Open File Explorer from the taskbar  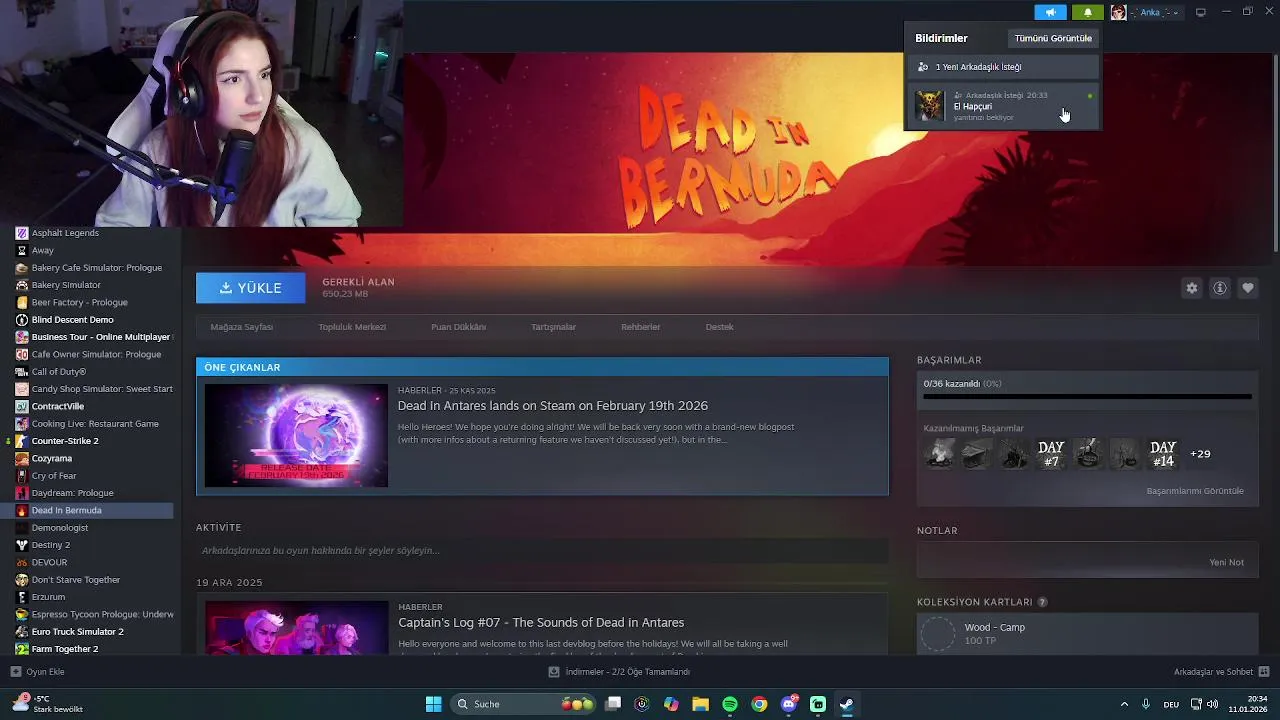[x=701, y=704]
